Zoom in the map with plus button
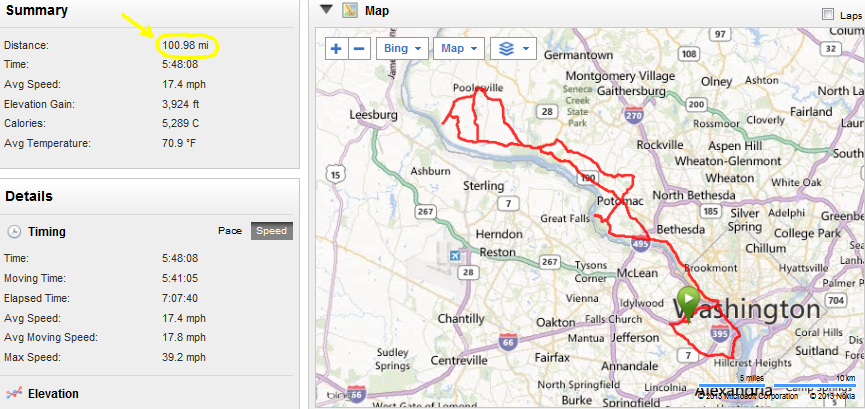The height and width of the screenshot is (409, 865). (x=335, y=49)
